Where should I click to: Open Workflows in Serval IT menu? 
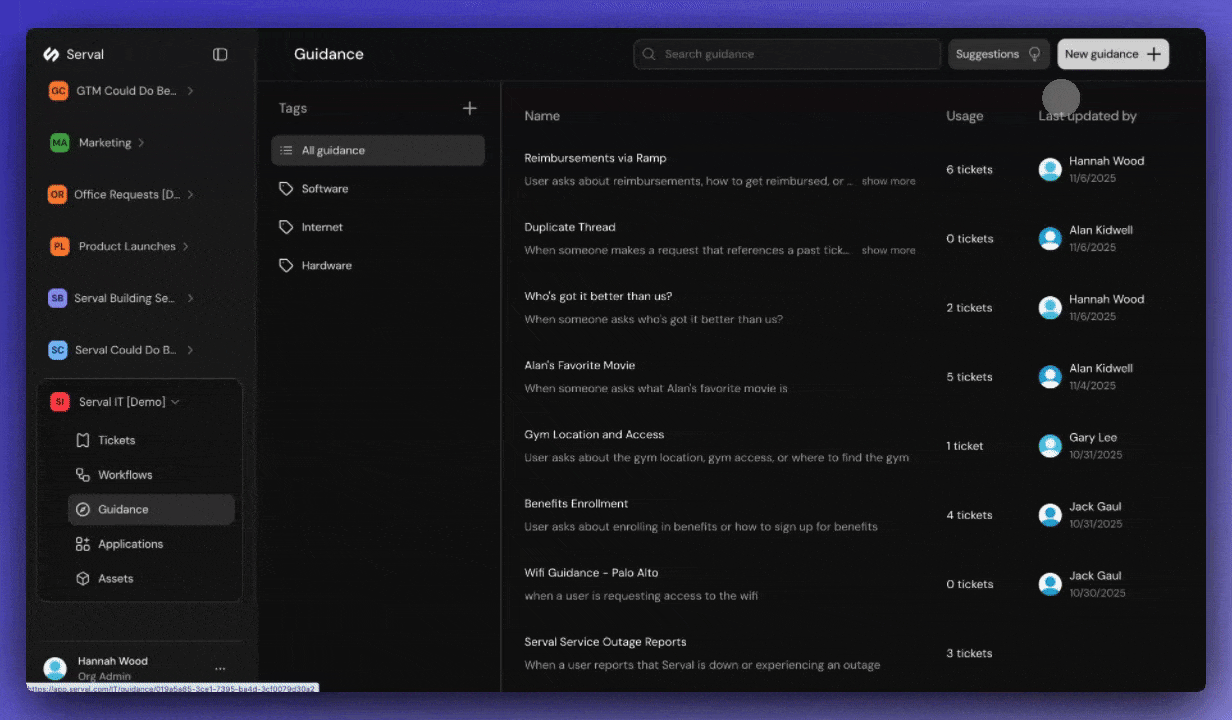click(x=151, y=475)
